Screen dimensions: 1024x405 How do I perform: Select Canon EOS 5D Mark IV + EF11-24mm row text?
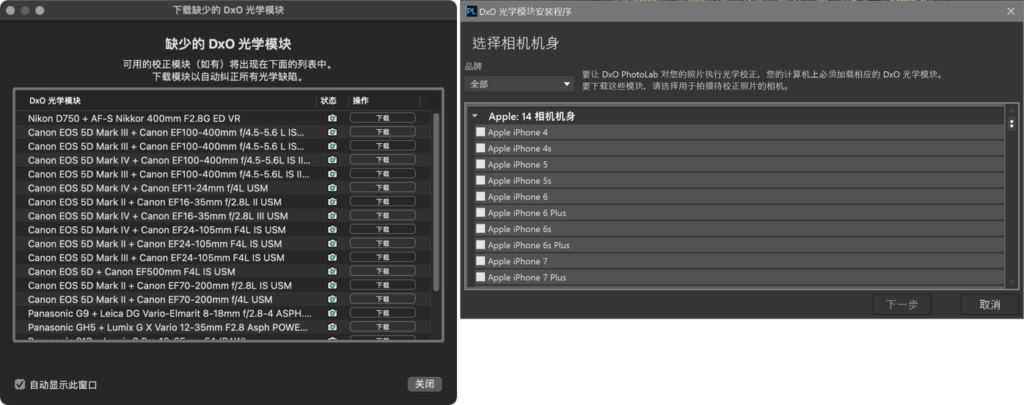(x=148, y=188)
